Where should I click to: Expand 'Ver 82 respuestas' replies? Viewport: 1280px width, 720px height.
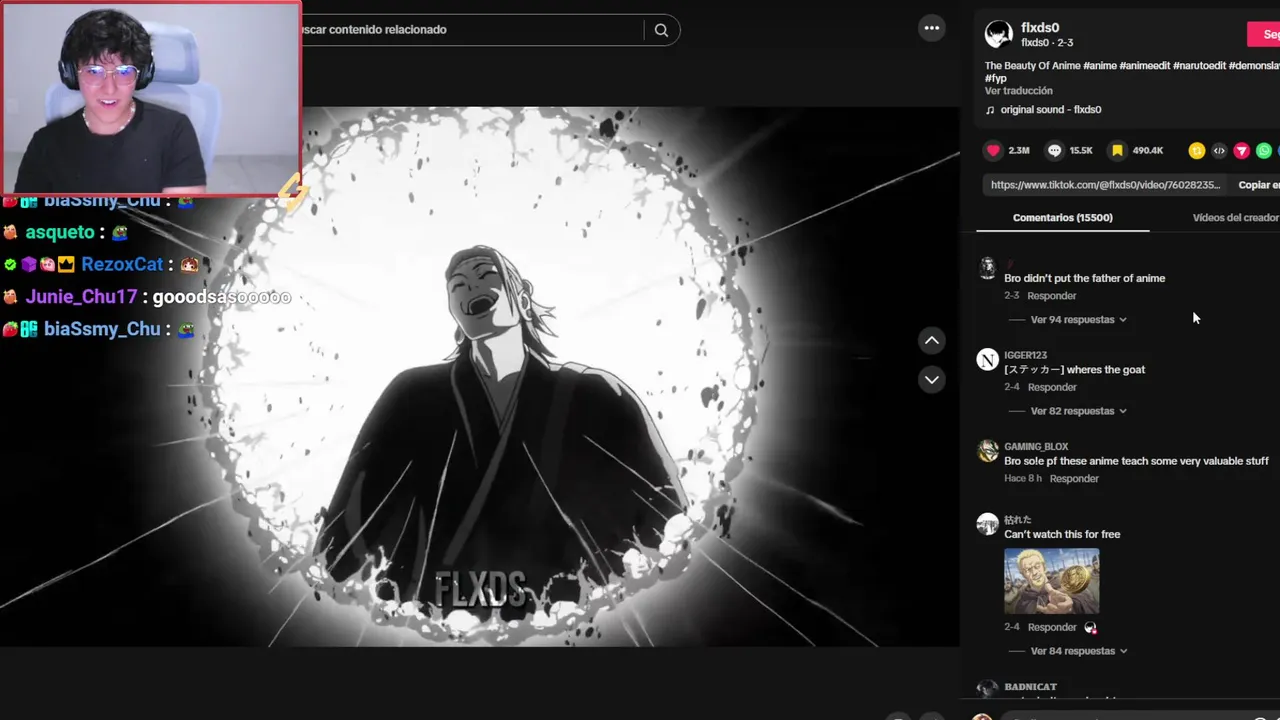tap(1078, 411)
